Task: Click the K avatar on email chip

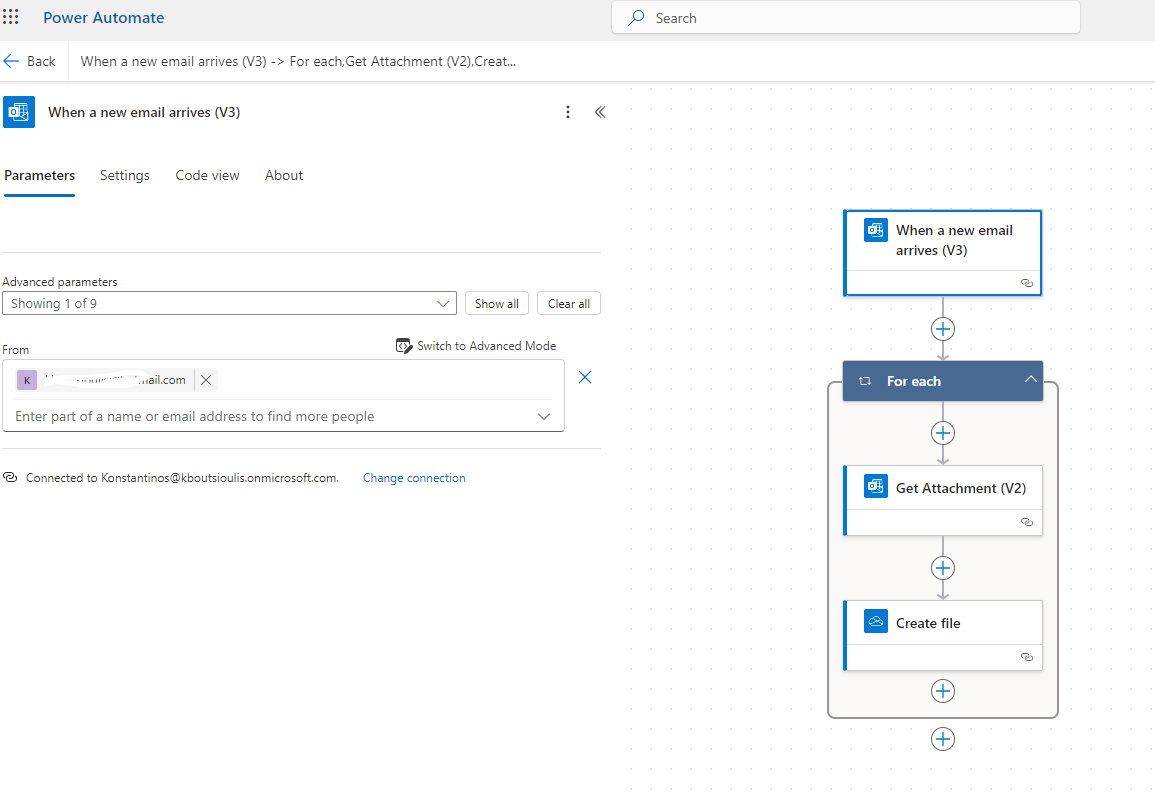Action: (27, 380)
